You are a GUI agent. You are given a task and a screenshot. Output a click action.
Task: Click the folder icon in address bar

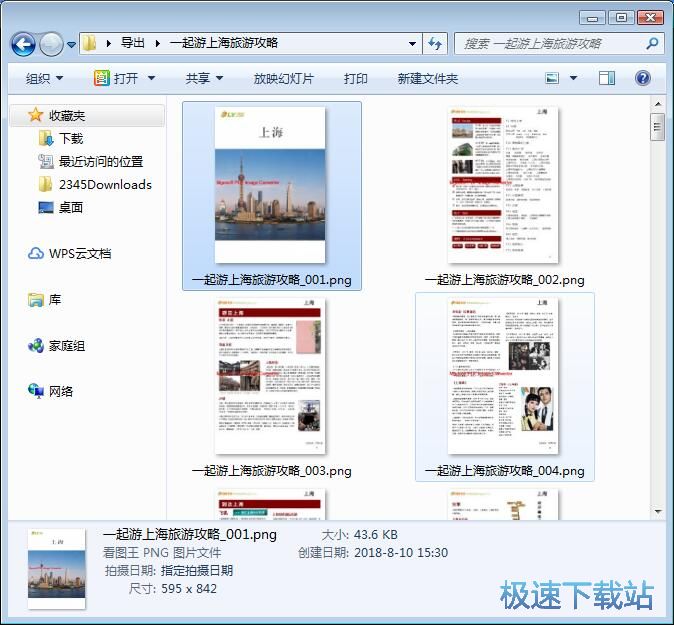point(90,43)
